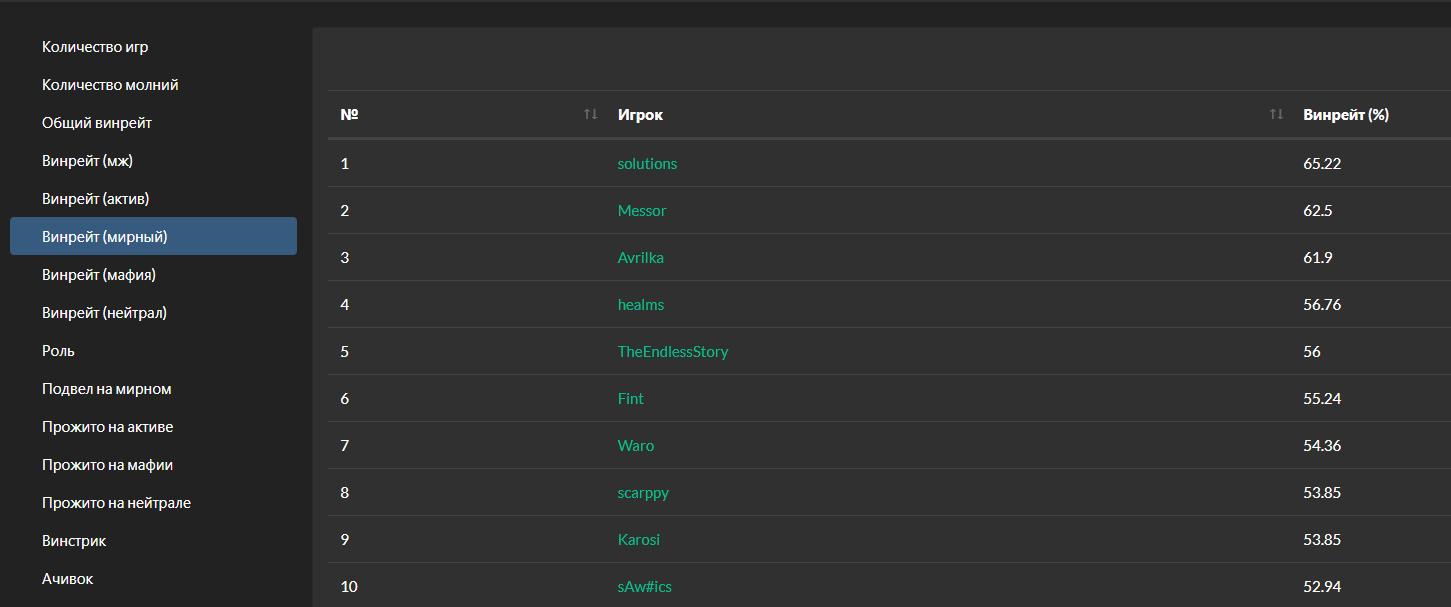
Task: Open sAw#ics player link
Action: pos(645,587)
